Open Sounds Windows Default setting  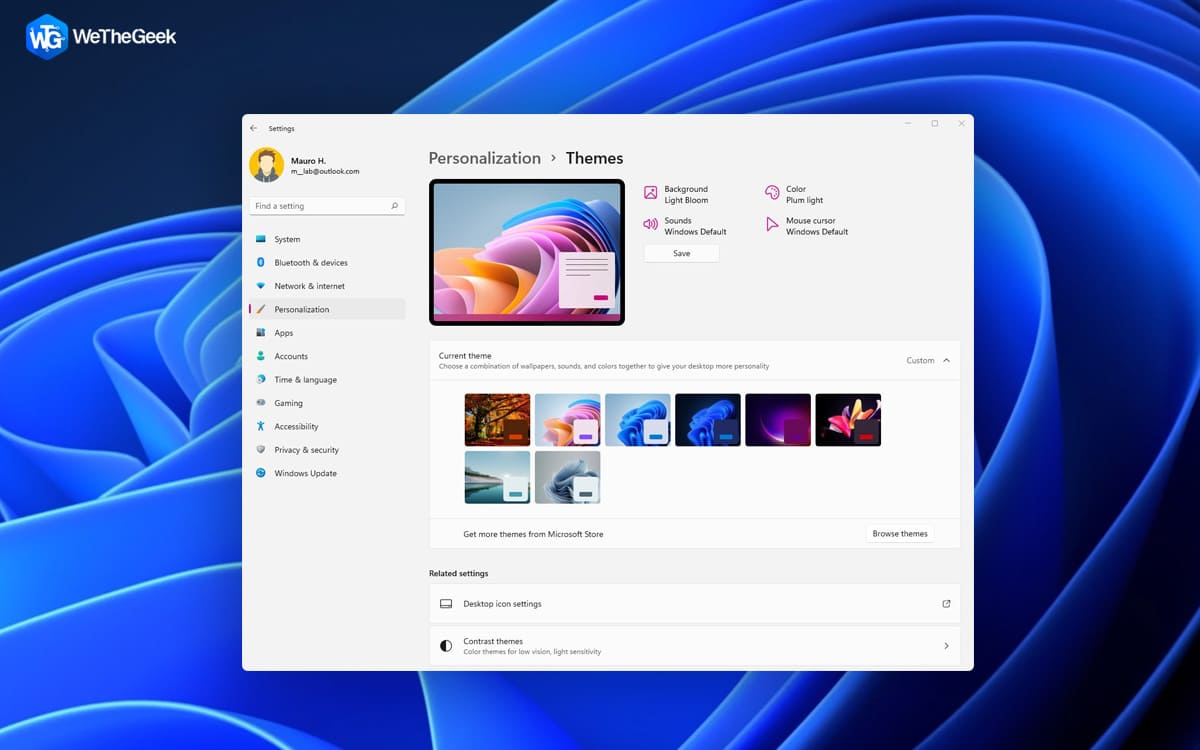pos(685,226)
